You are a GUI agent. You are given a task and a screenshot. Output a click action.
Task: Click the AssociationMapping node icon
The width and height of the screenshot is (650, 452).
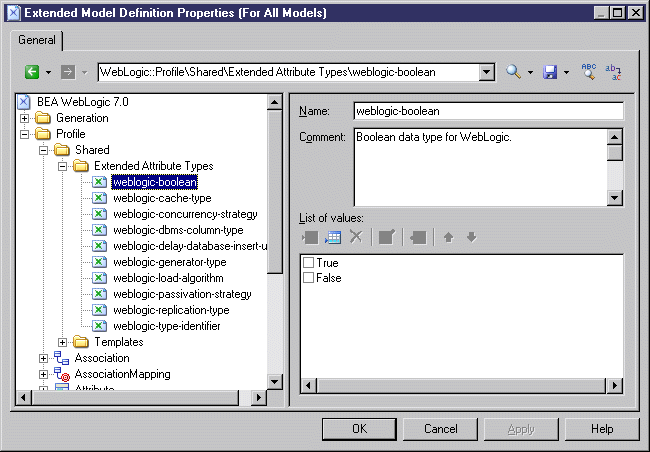pyautogui.click(x=61, y=374)
